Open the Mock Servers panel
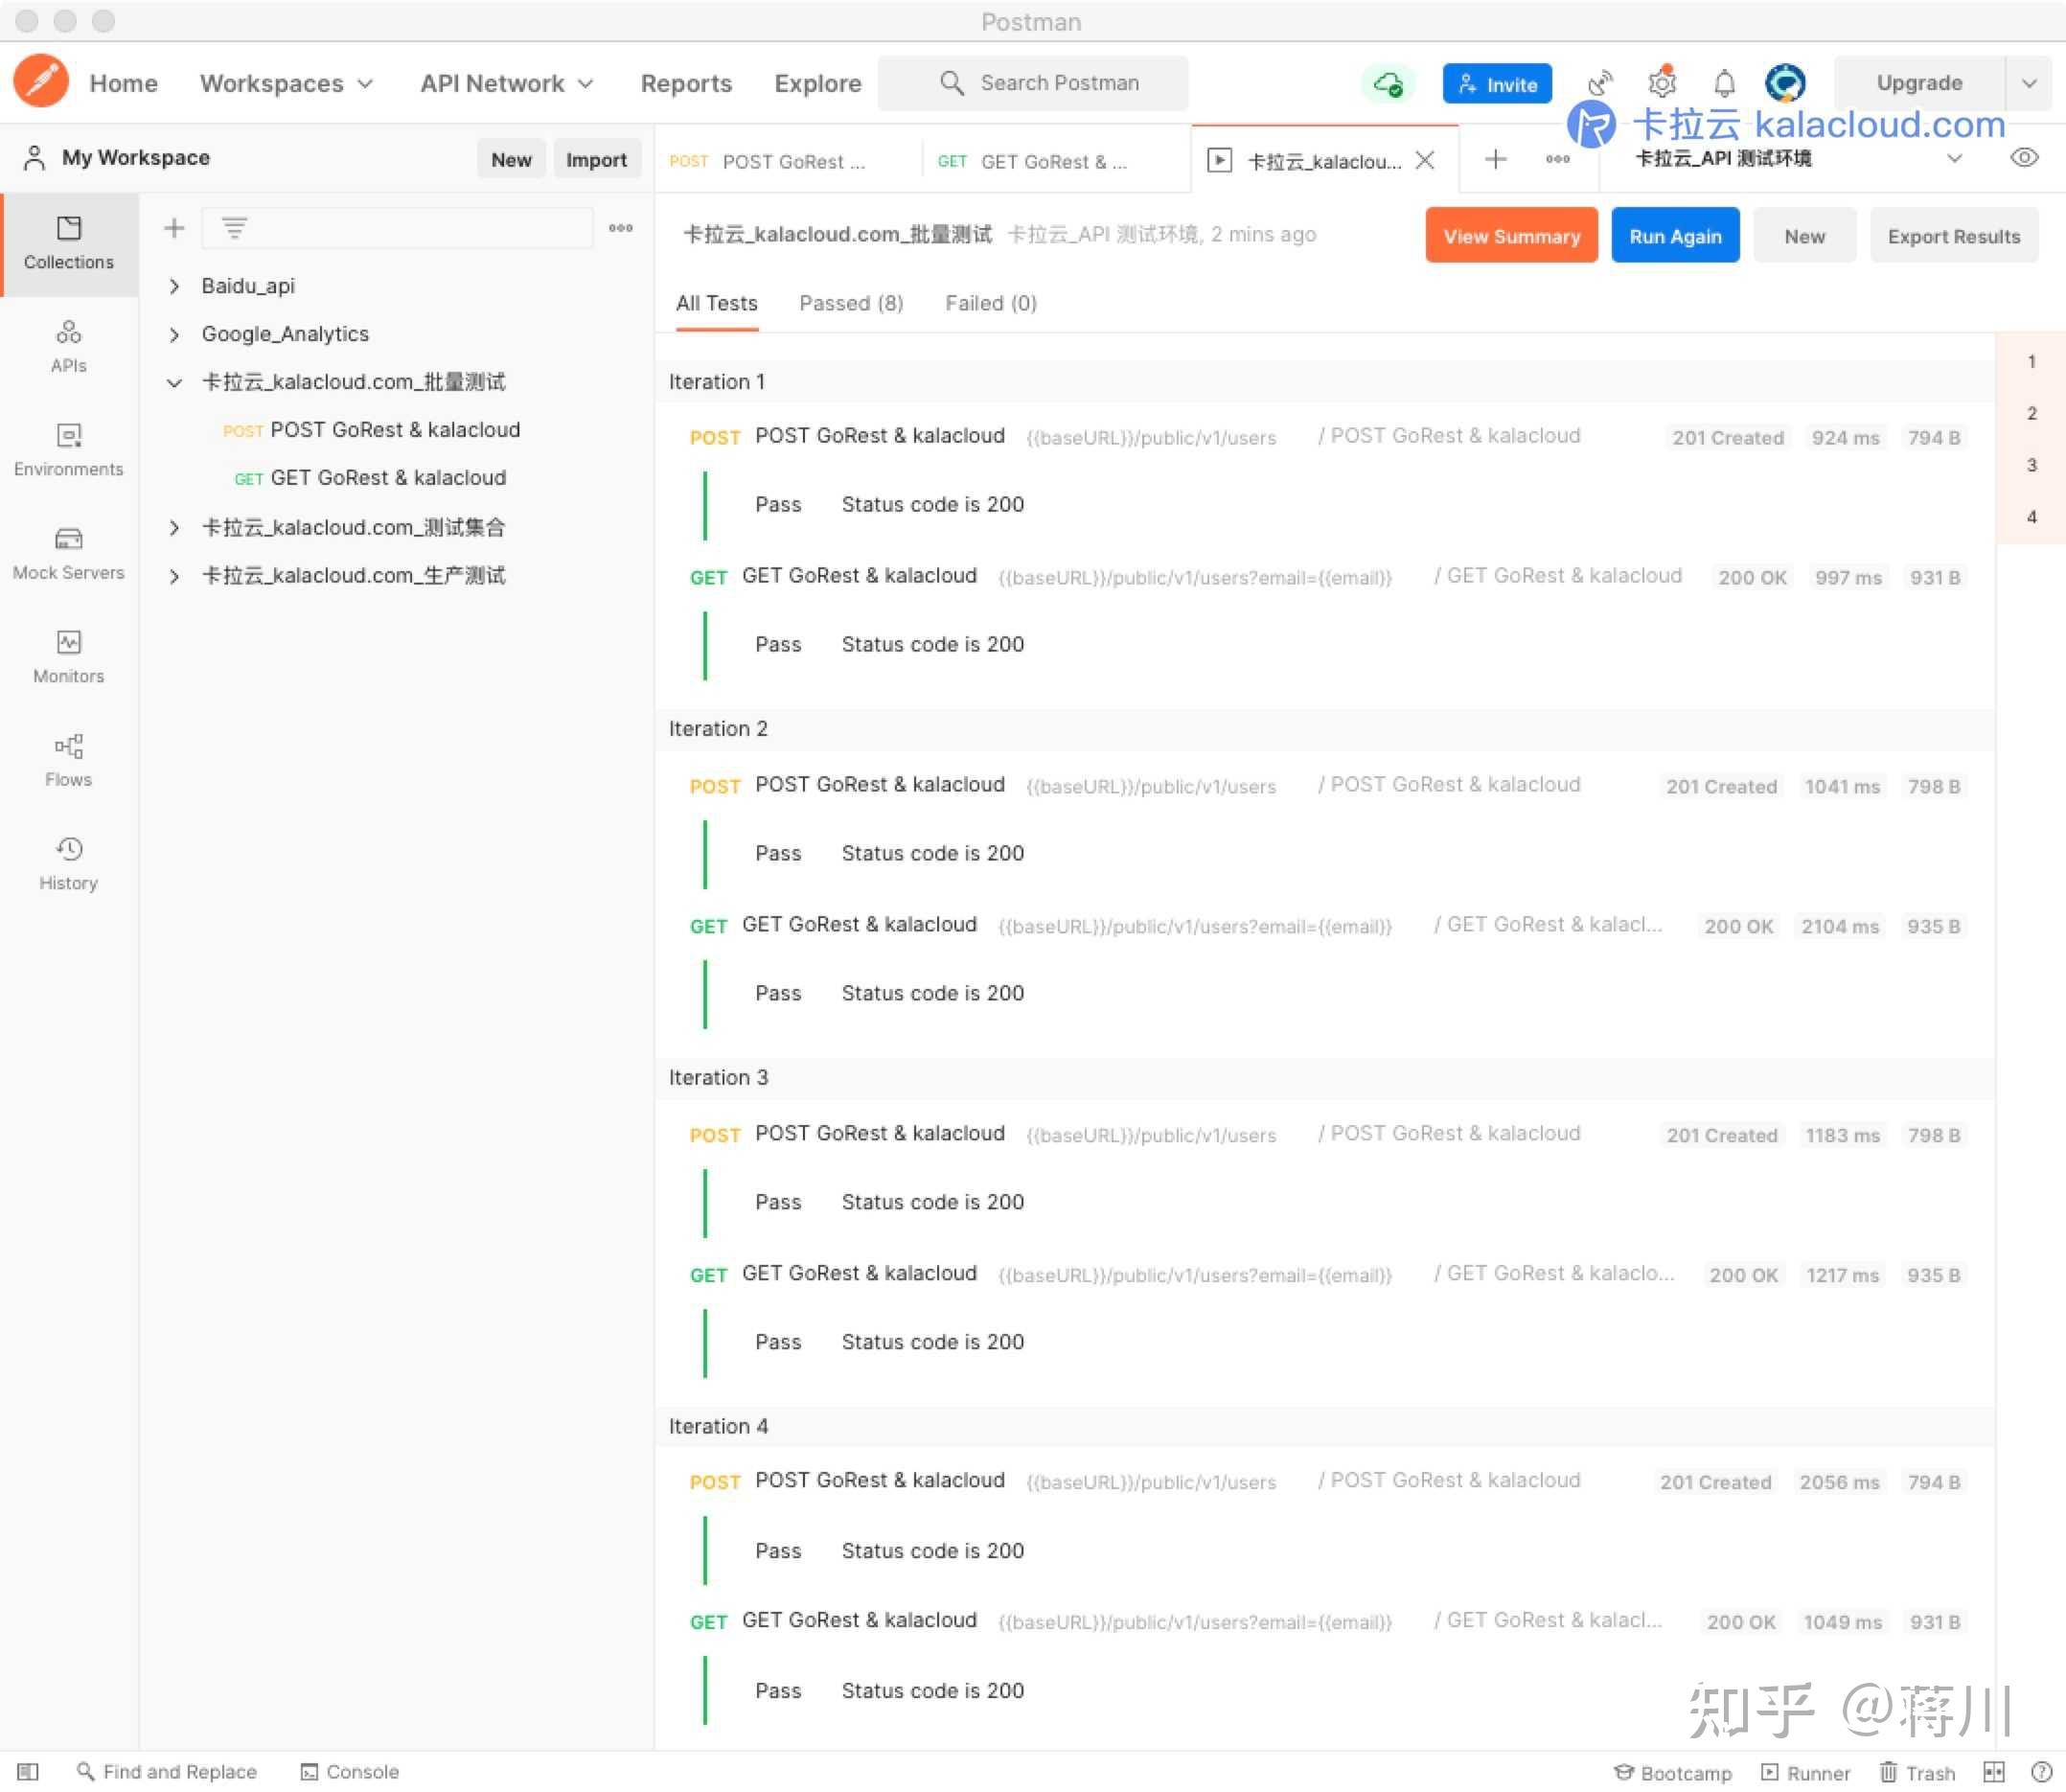Image resolution: width=2066 pixels, height=1792 pixels. 68,553
